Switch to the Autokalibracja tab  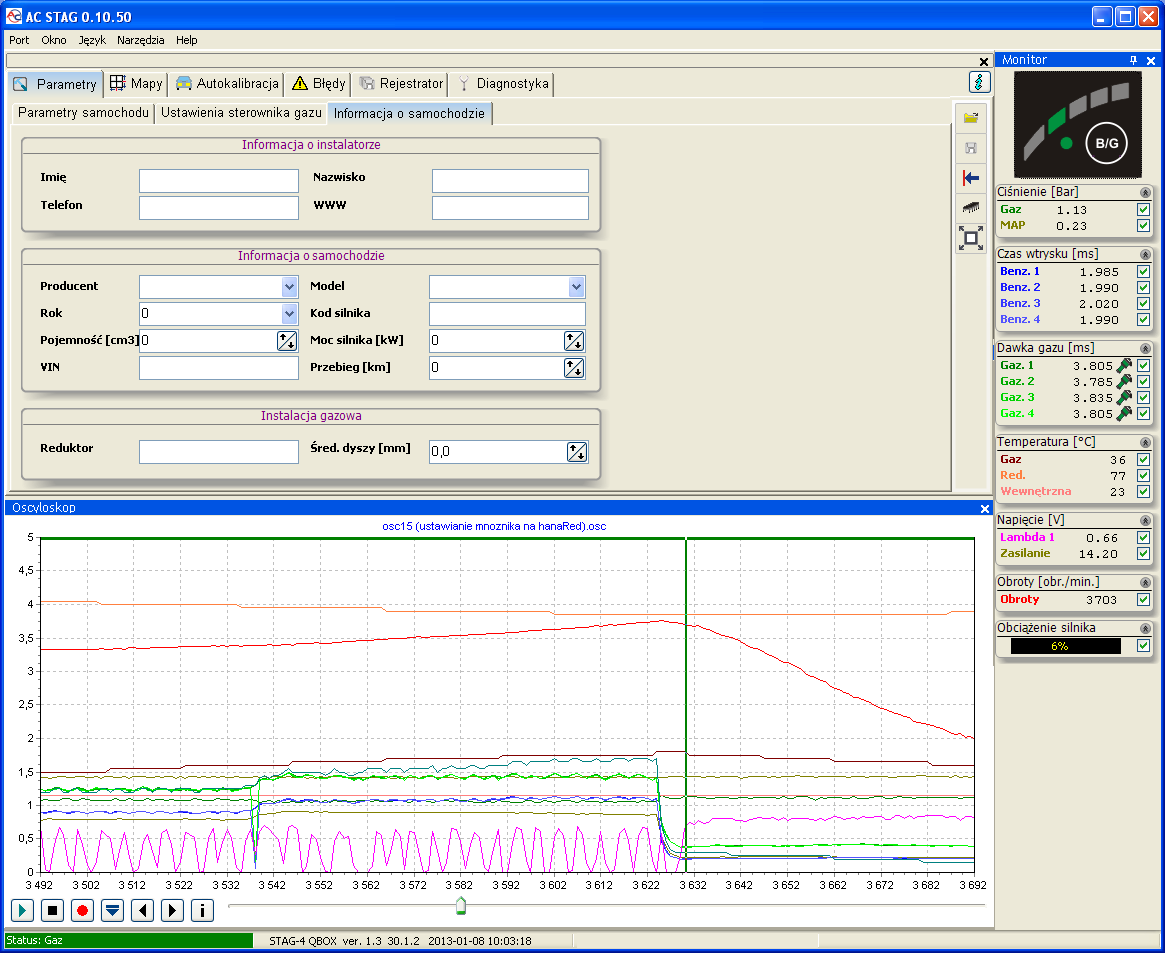(227, 83)
